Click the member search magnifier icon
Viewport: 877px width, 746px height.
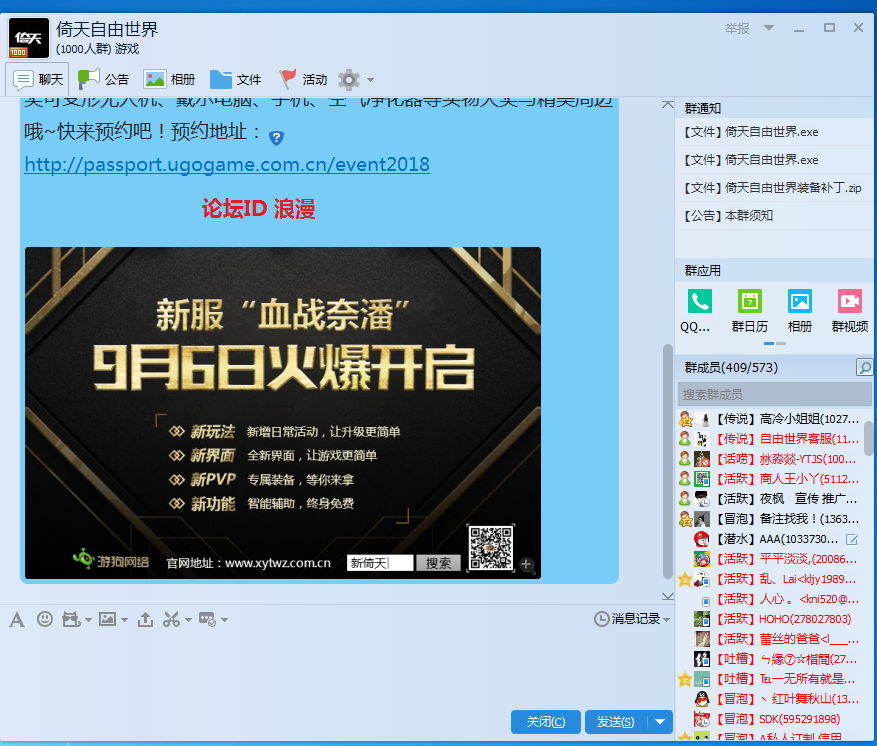click(864, 367)
